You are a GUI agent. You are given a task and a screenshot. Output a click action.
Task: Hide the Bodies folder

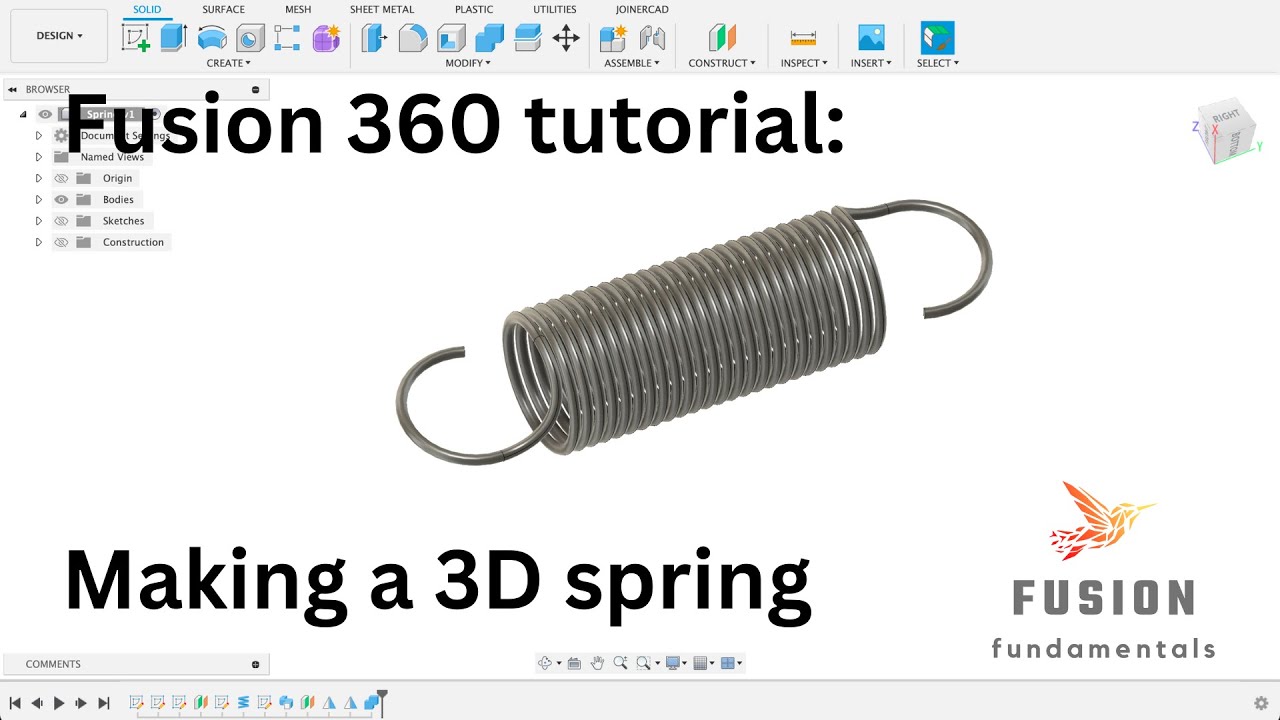61,199
